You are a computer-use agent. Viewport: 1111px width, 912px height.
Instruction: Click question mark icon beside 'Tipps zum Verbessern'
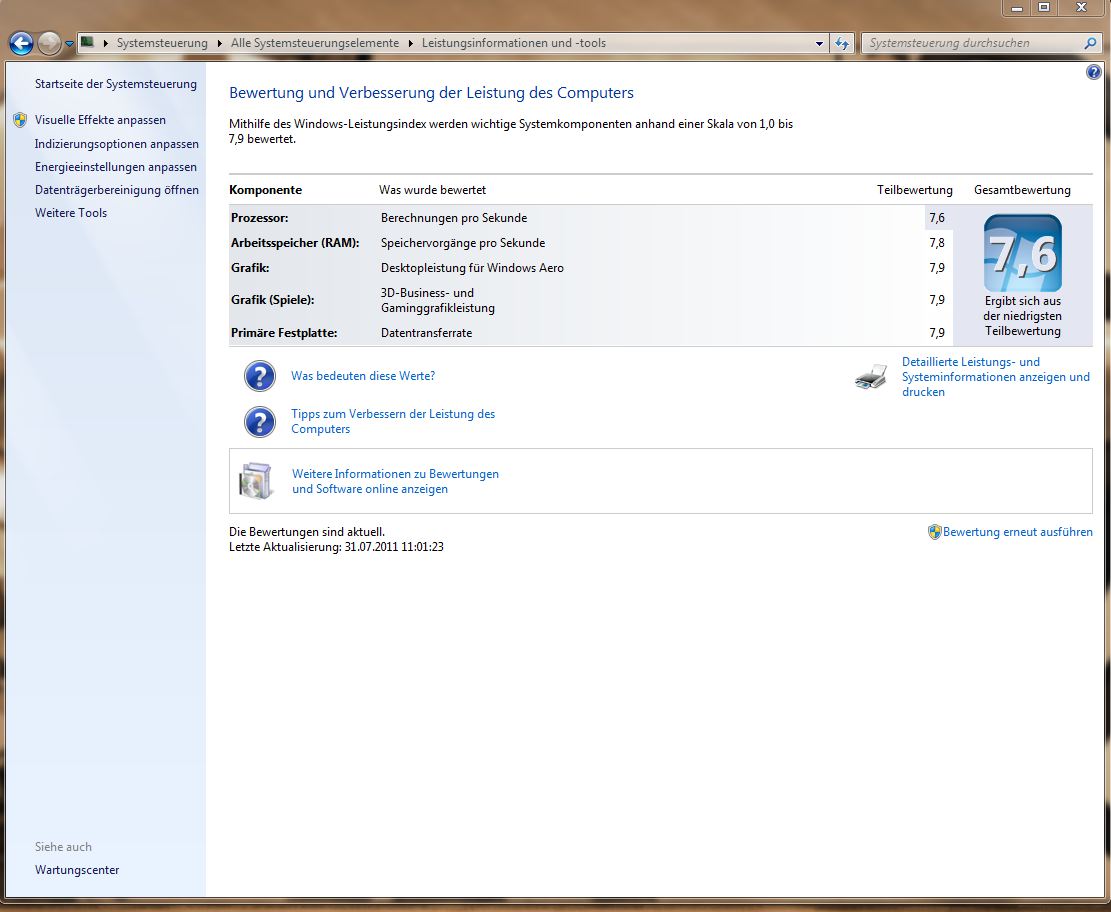tap(260, 421)
